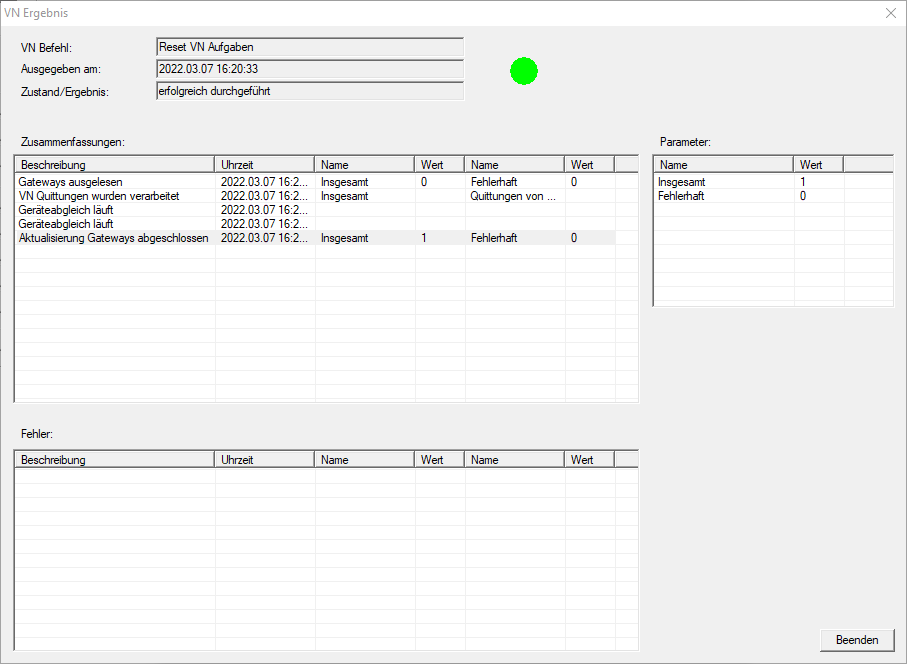Image resolution: width=907 pixels, height=664 pixels.
Task: Click the Zustand/Ergebnis result field
Action: tap(310, 91)
